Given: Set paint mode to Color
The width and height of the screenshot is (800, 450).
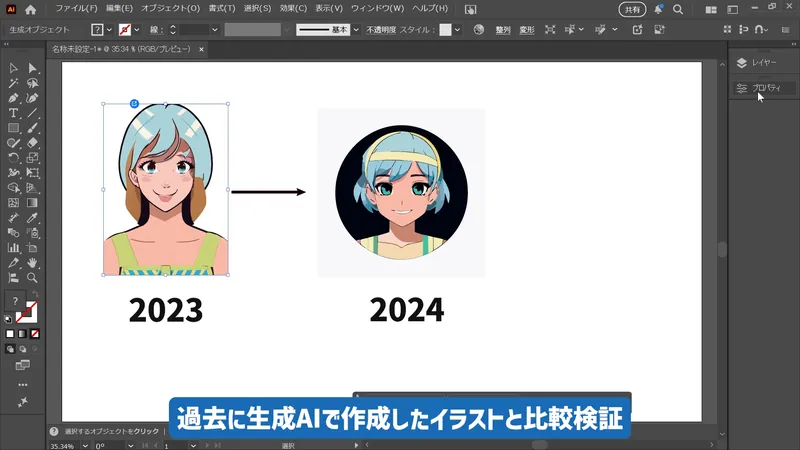Looking at the screenshot, I should tap(10, 334).
